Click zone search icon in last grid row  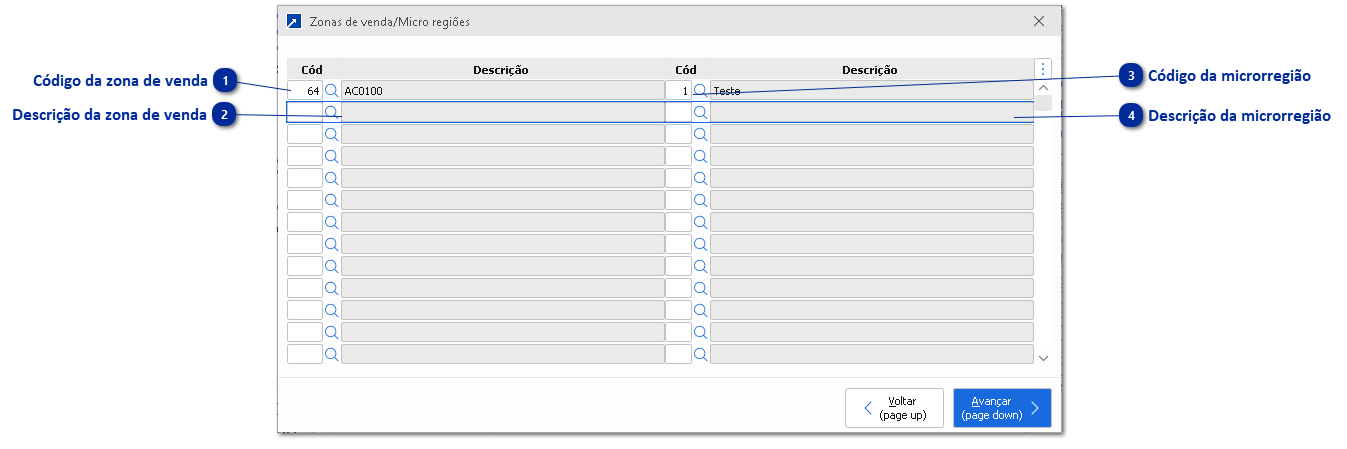[331, 354]
